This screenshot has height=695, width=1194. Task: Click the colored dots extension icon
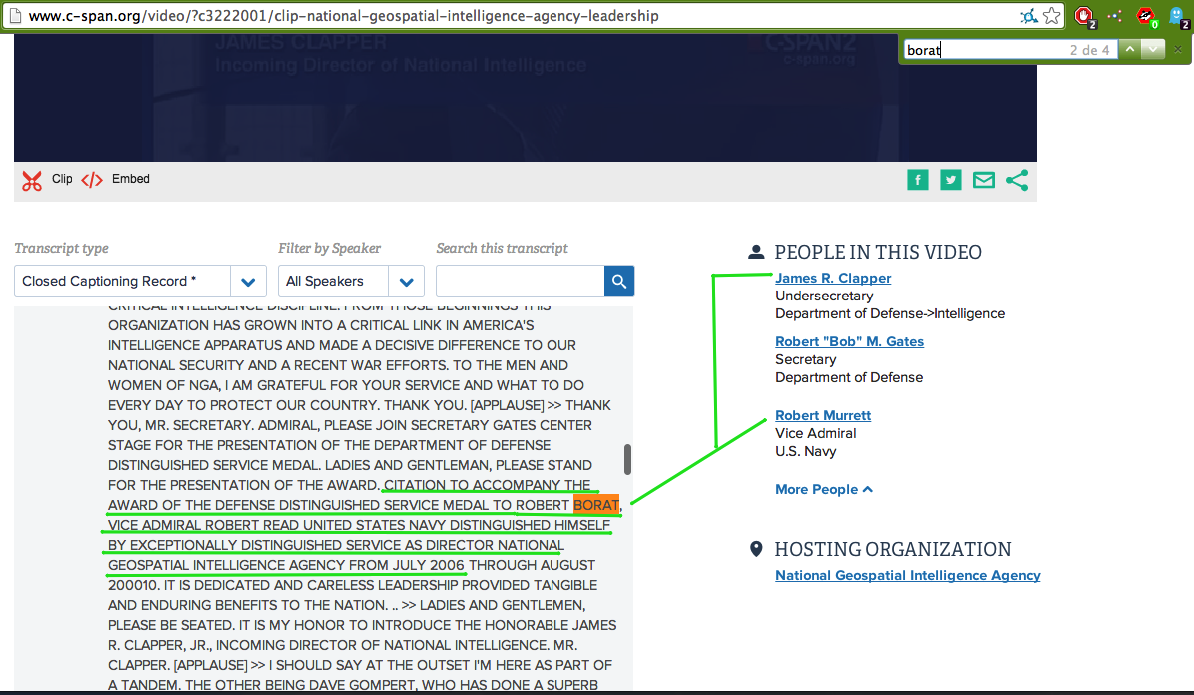[x=1115, y=16]
